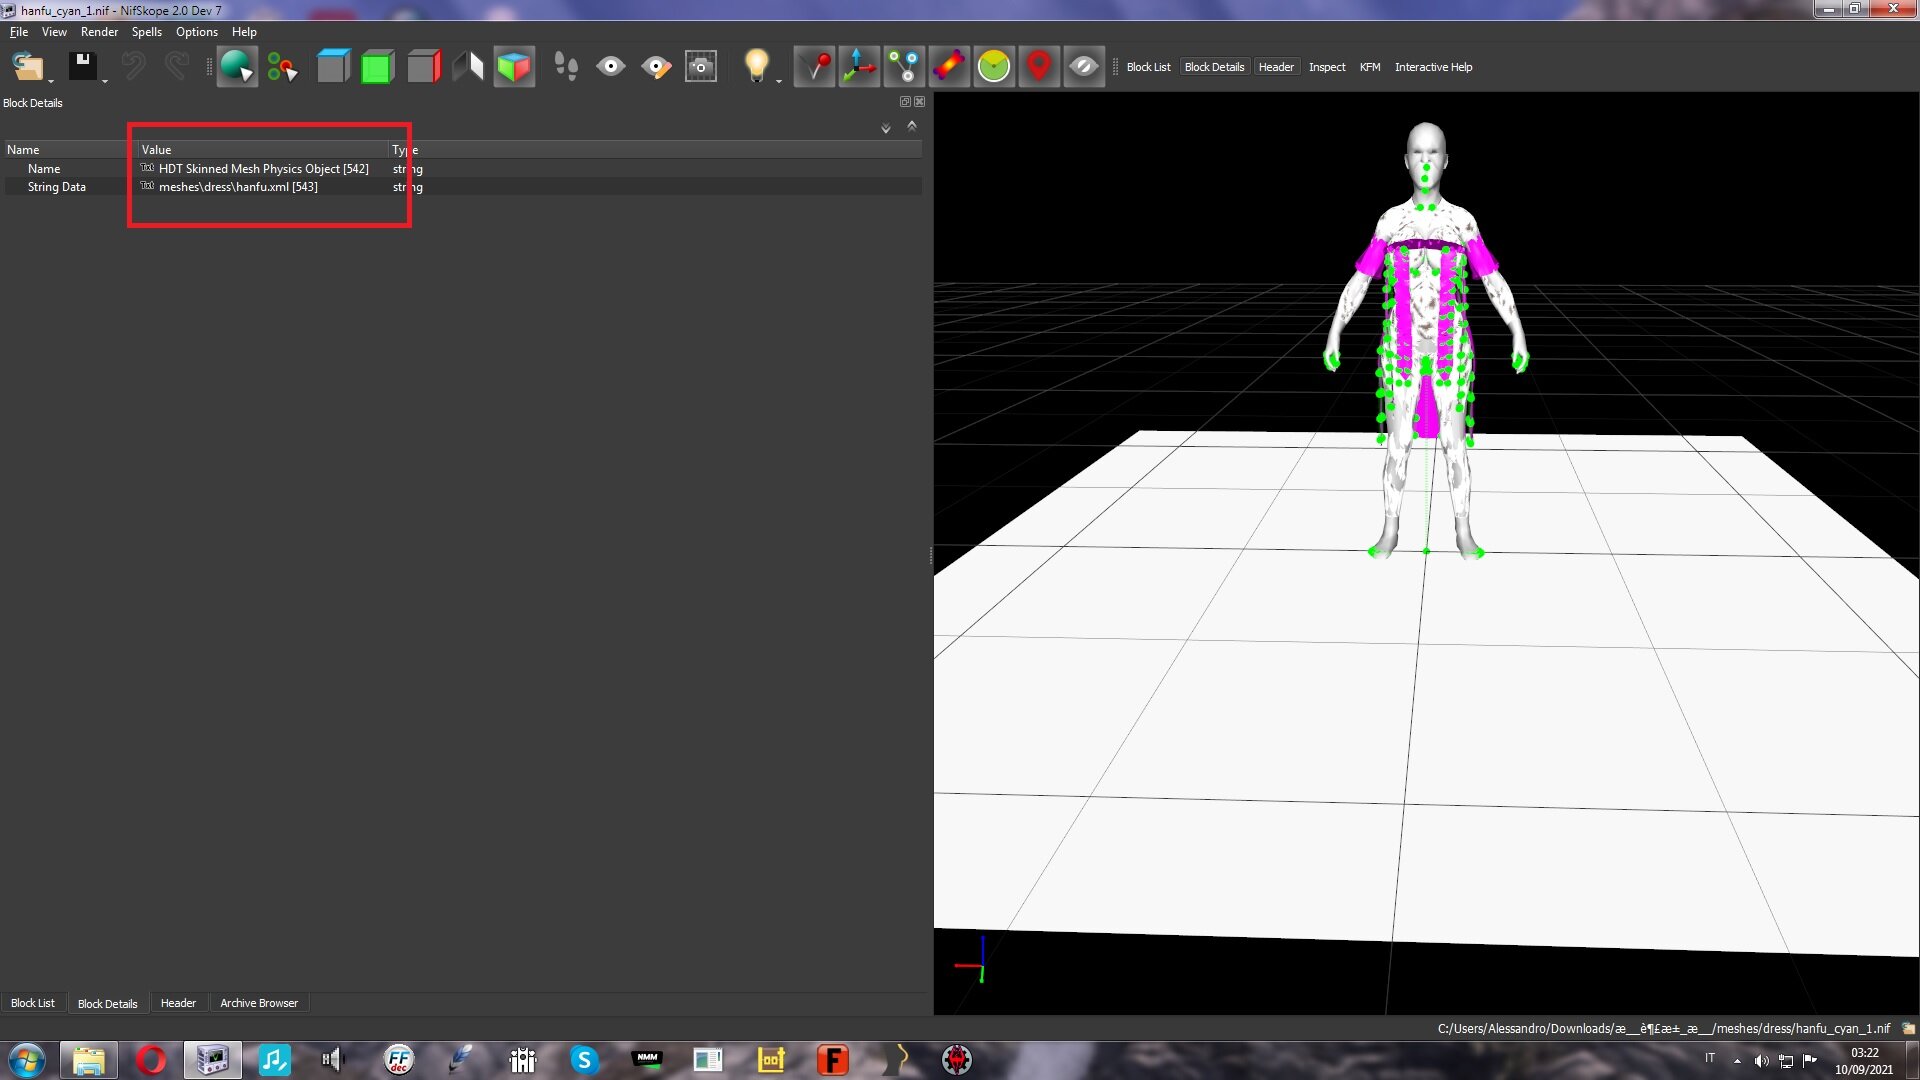Collapse all rows with the double-up chevron
Viewport: 1920px width, 1080px height.
click(x=912, y=126)
